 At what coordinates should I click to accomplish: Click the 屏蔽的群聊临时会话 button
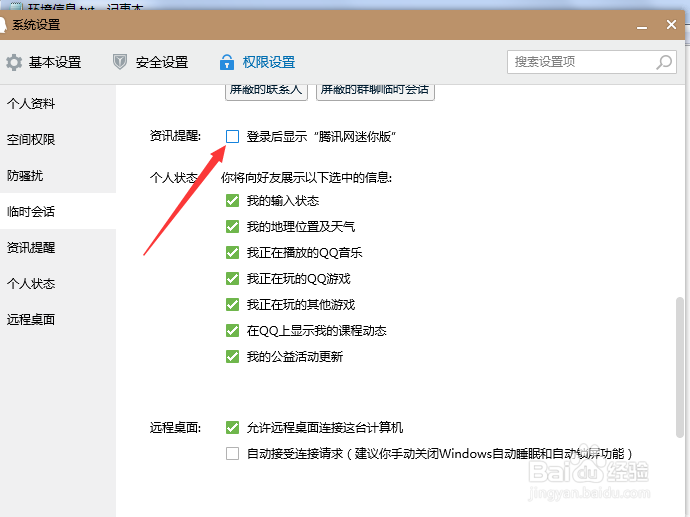pos(375,91)
